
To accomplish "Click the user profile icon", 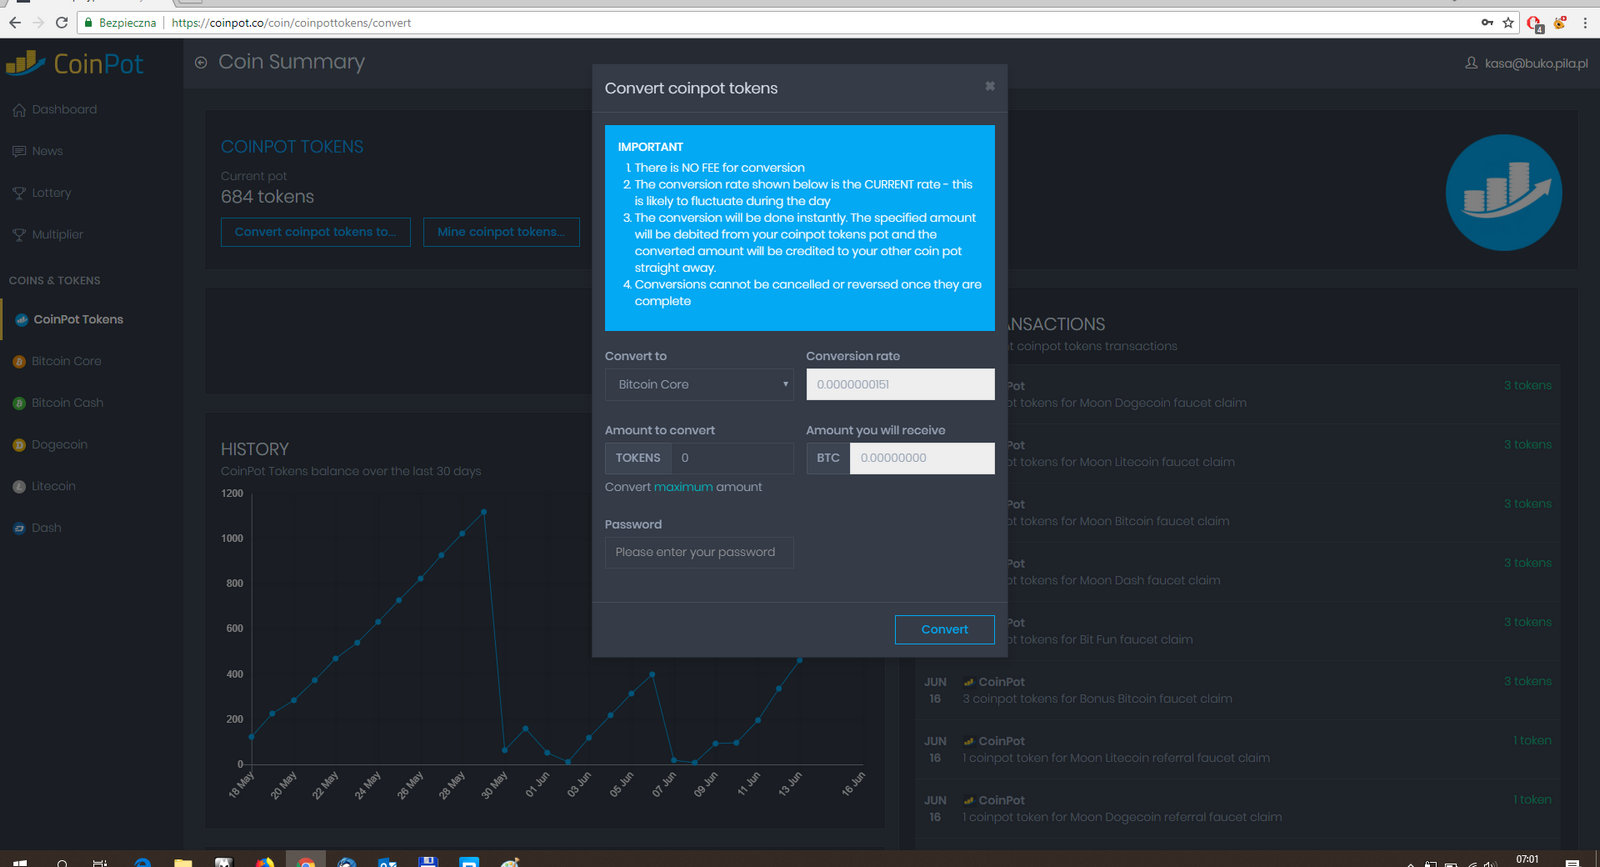I will coord(1471,63).
